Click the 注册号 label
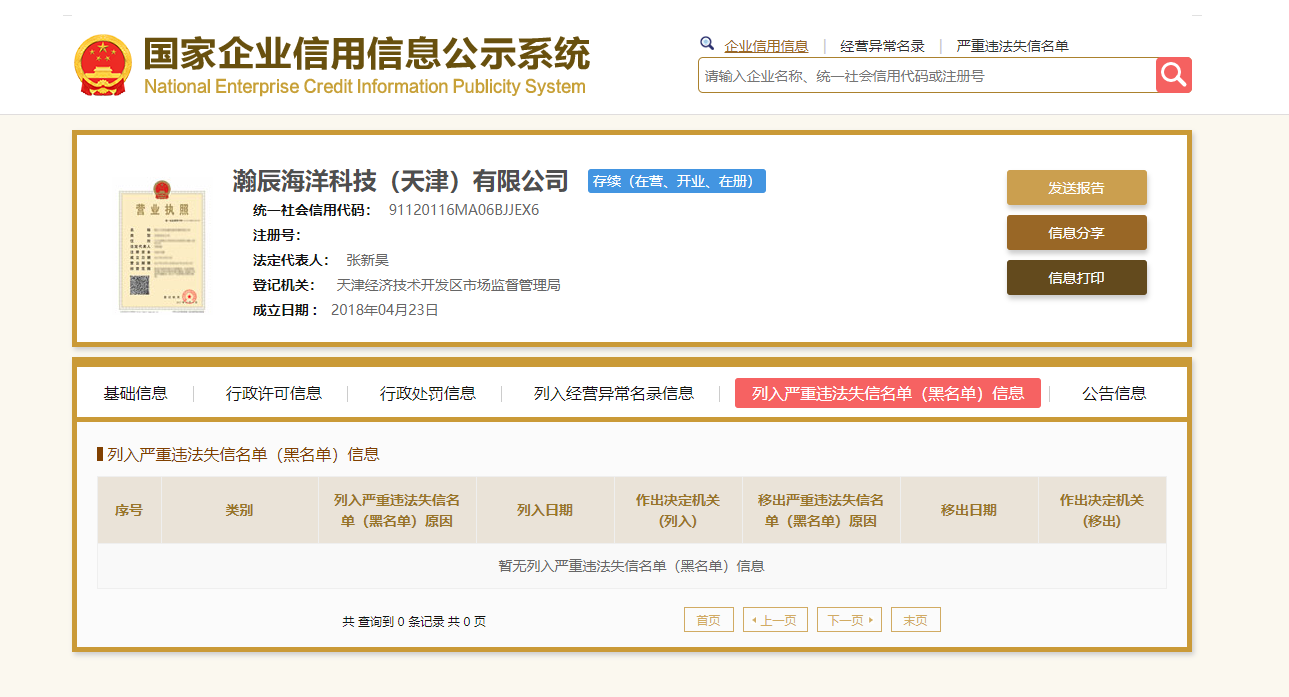Viewport: 1289px width, 697px height. [x=277, y=235]
